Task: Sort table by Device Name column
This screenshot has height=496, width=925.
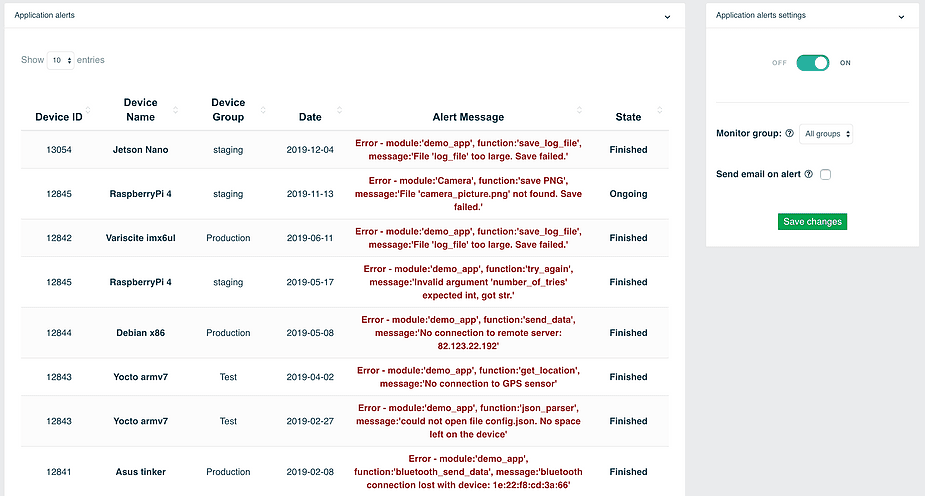Action: pyautogui.click(x=140, y=110)
